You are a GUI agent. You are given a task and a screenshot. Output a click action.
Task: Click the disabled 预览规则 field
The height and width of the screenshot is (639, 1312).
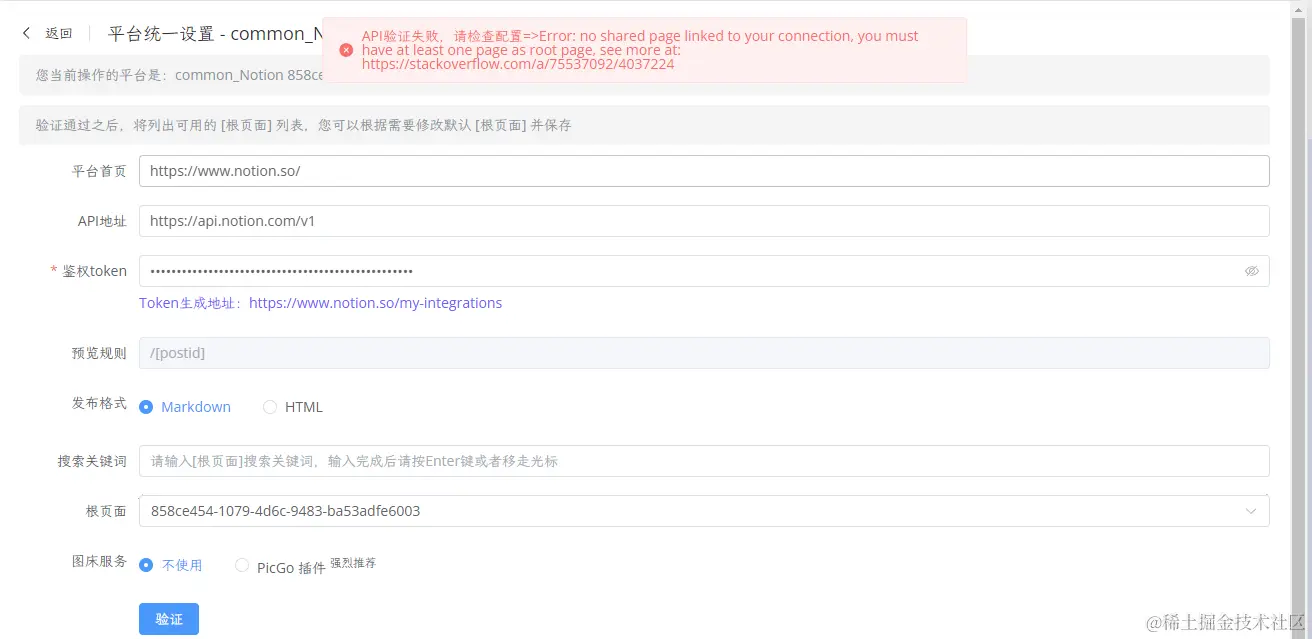[x=700, y=352]
